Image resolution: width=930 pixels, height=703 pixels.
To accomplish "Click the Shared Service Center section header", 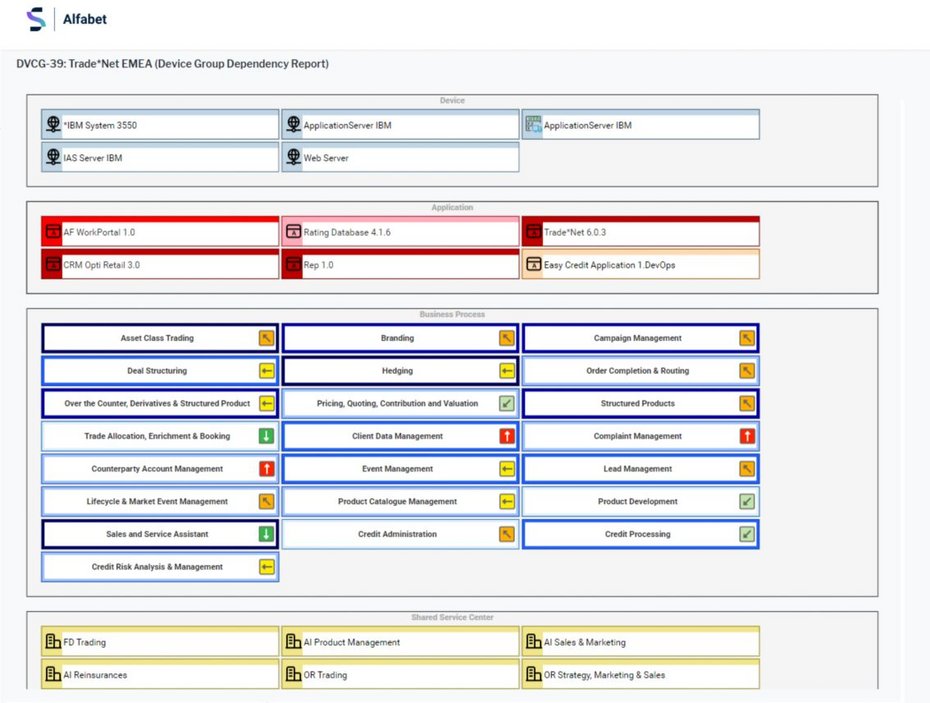I will 452,618.
